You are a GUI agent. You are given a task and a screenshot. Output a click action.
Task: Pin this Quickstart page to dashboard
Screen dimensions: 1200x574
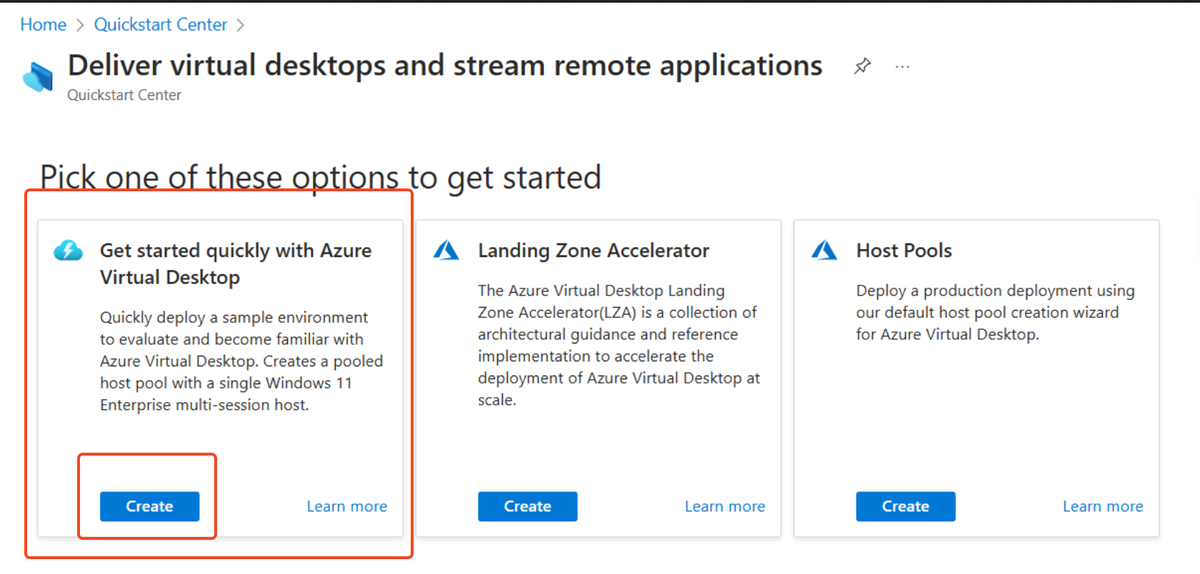[x=862, y=67]
